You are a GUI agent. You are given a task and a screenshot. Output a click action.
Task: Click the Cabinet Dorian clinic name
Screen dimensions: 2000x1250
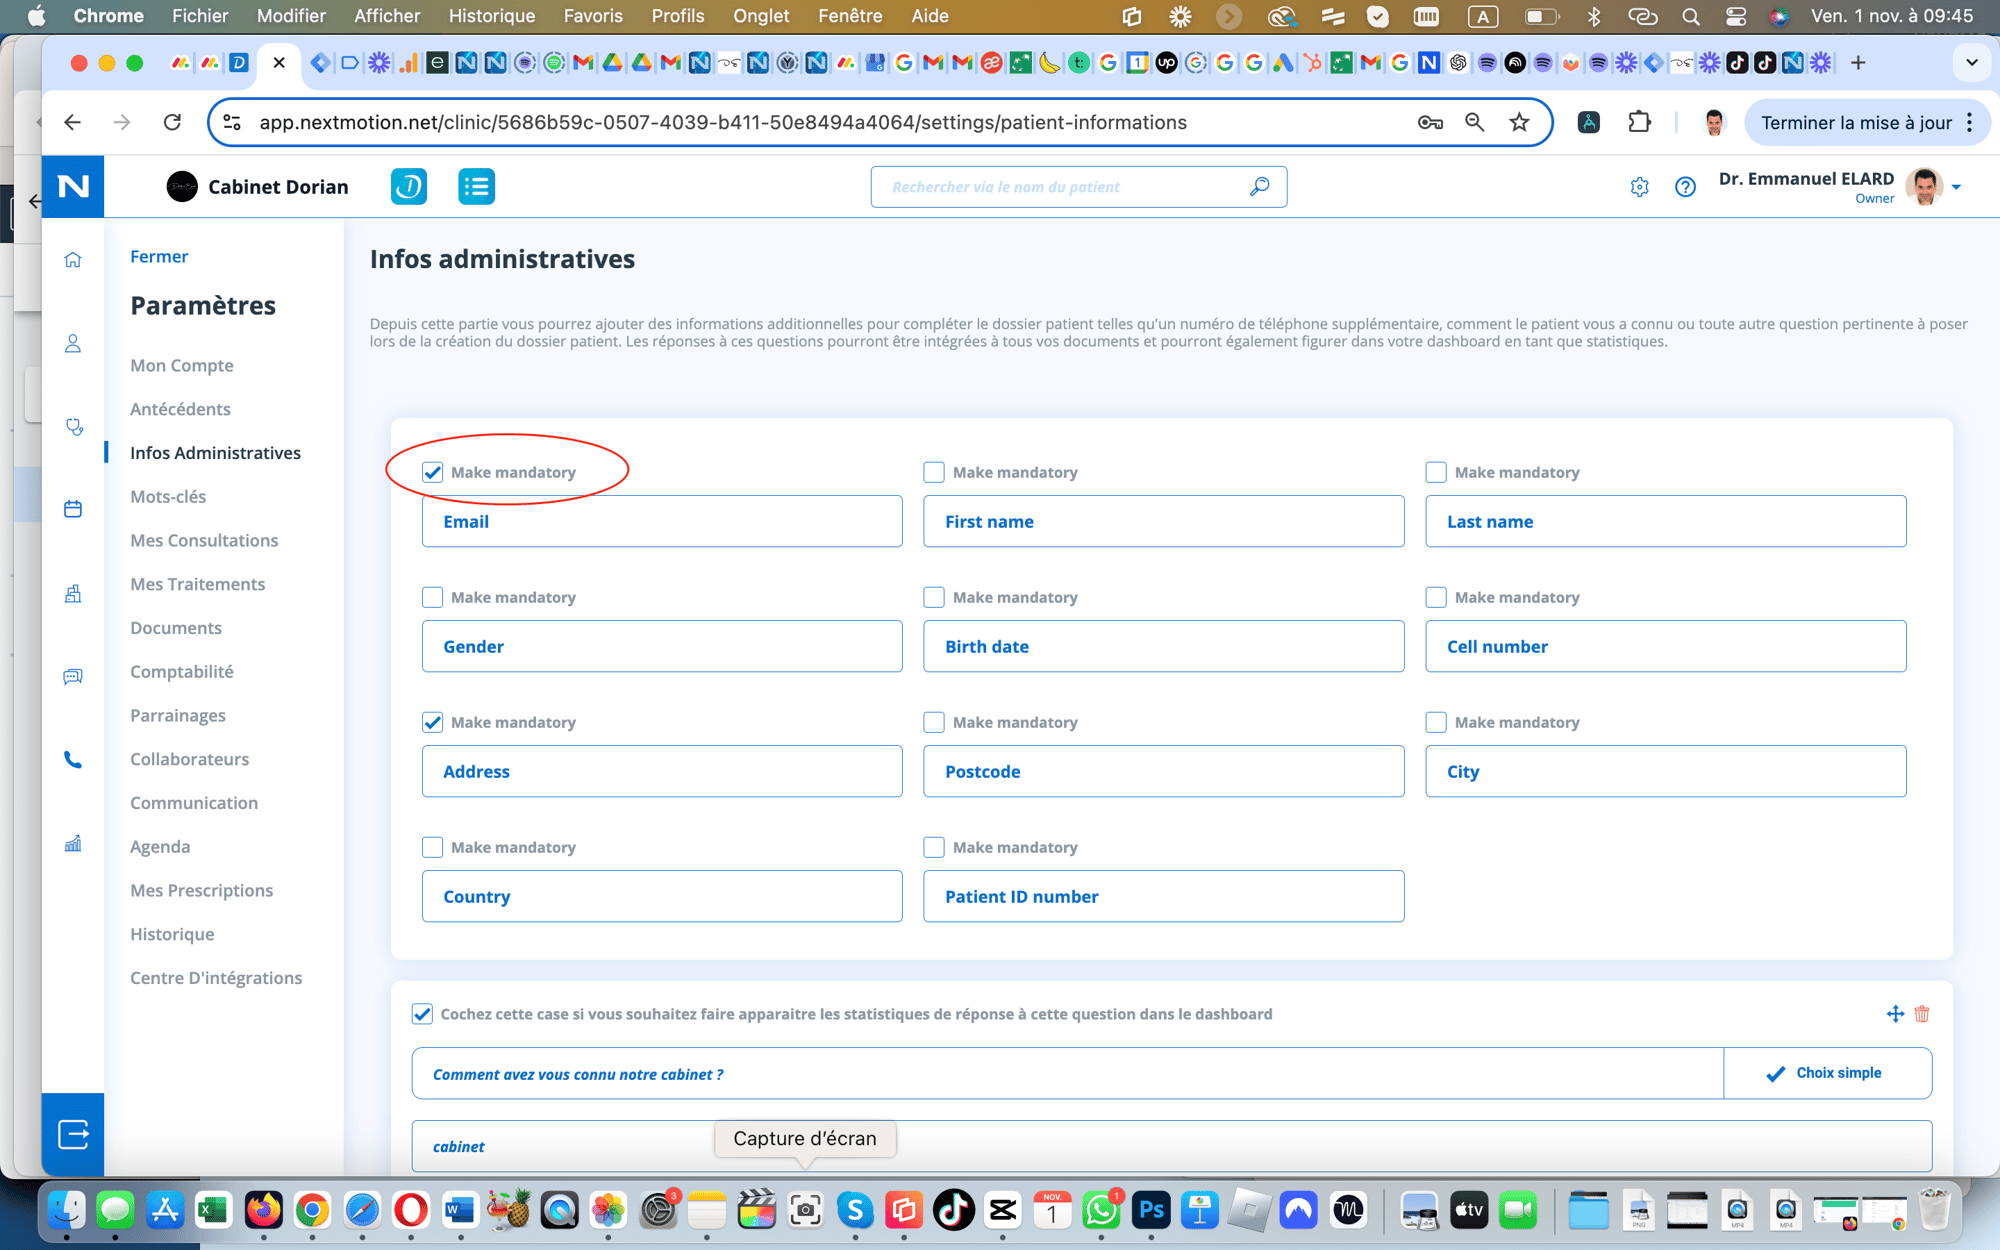point(278,187)
